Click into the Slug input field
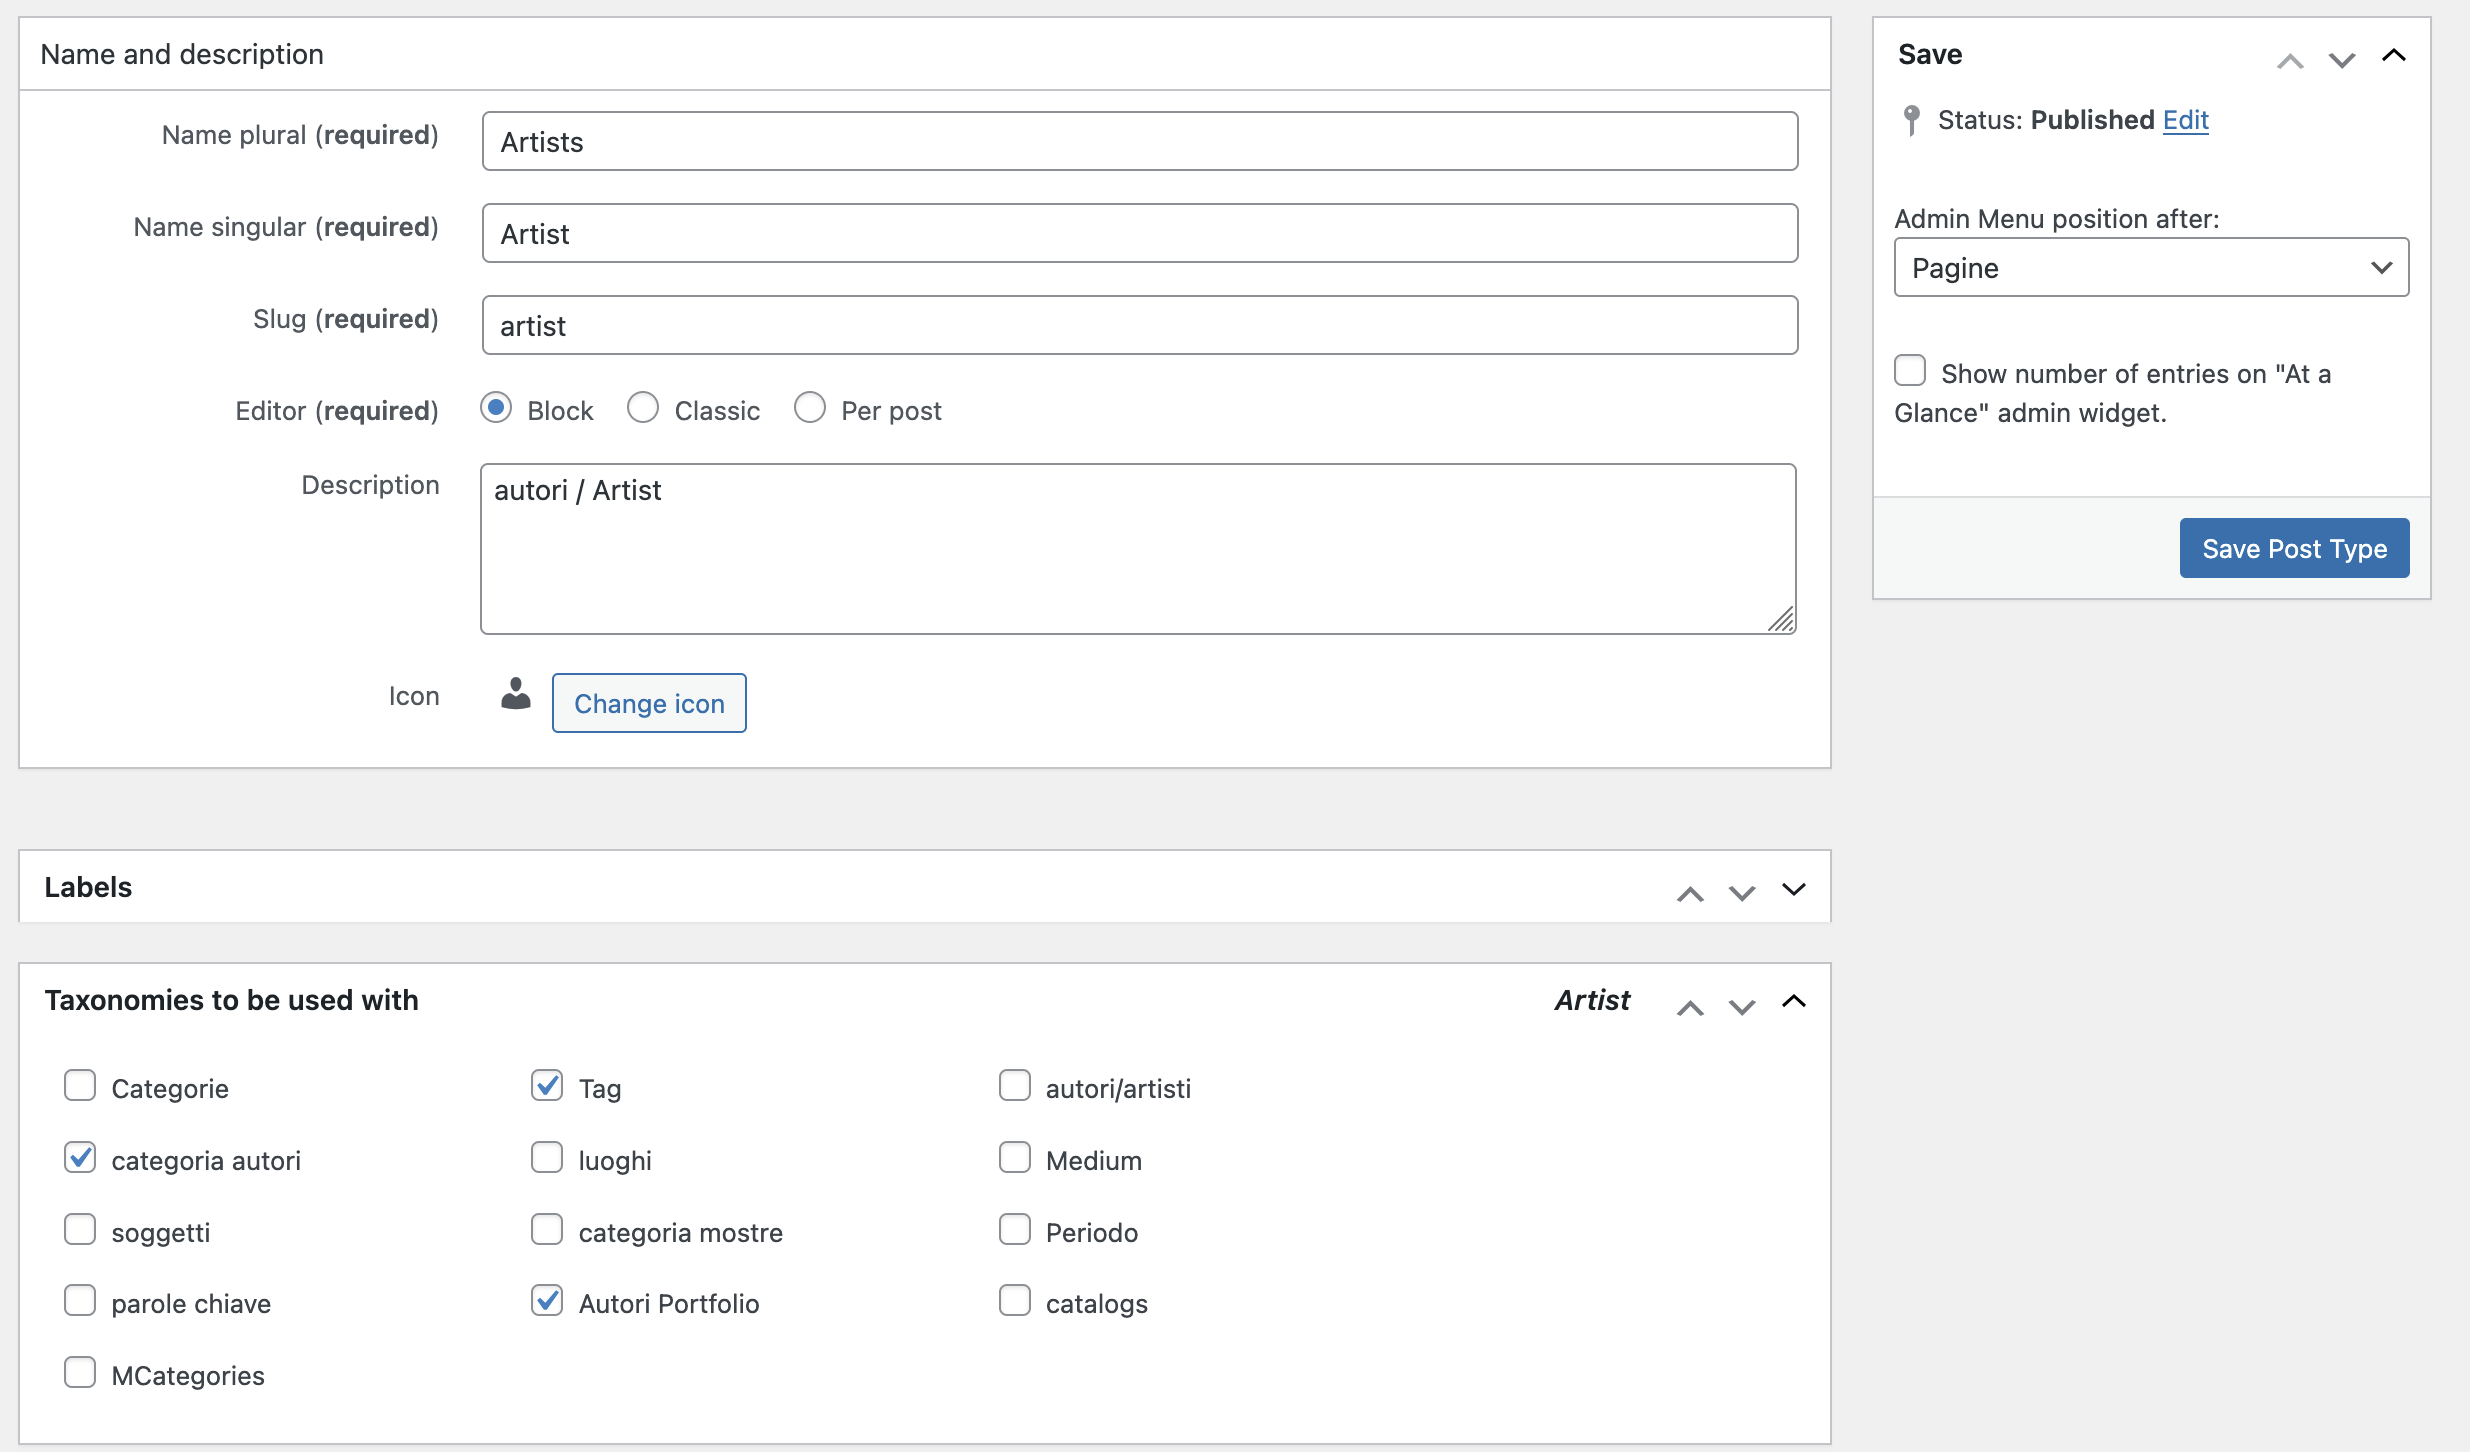 1139,325
